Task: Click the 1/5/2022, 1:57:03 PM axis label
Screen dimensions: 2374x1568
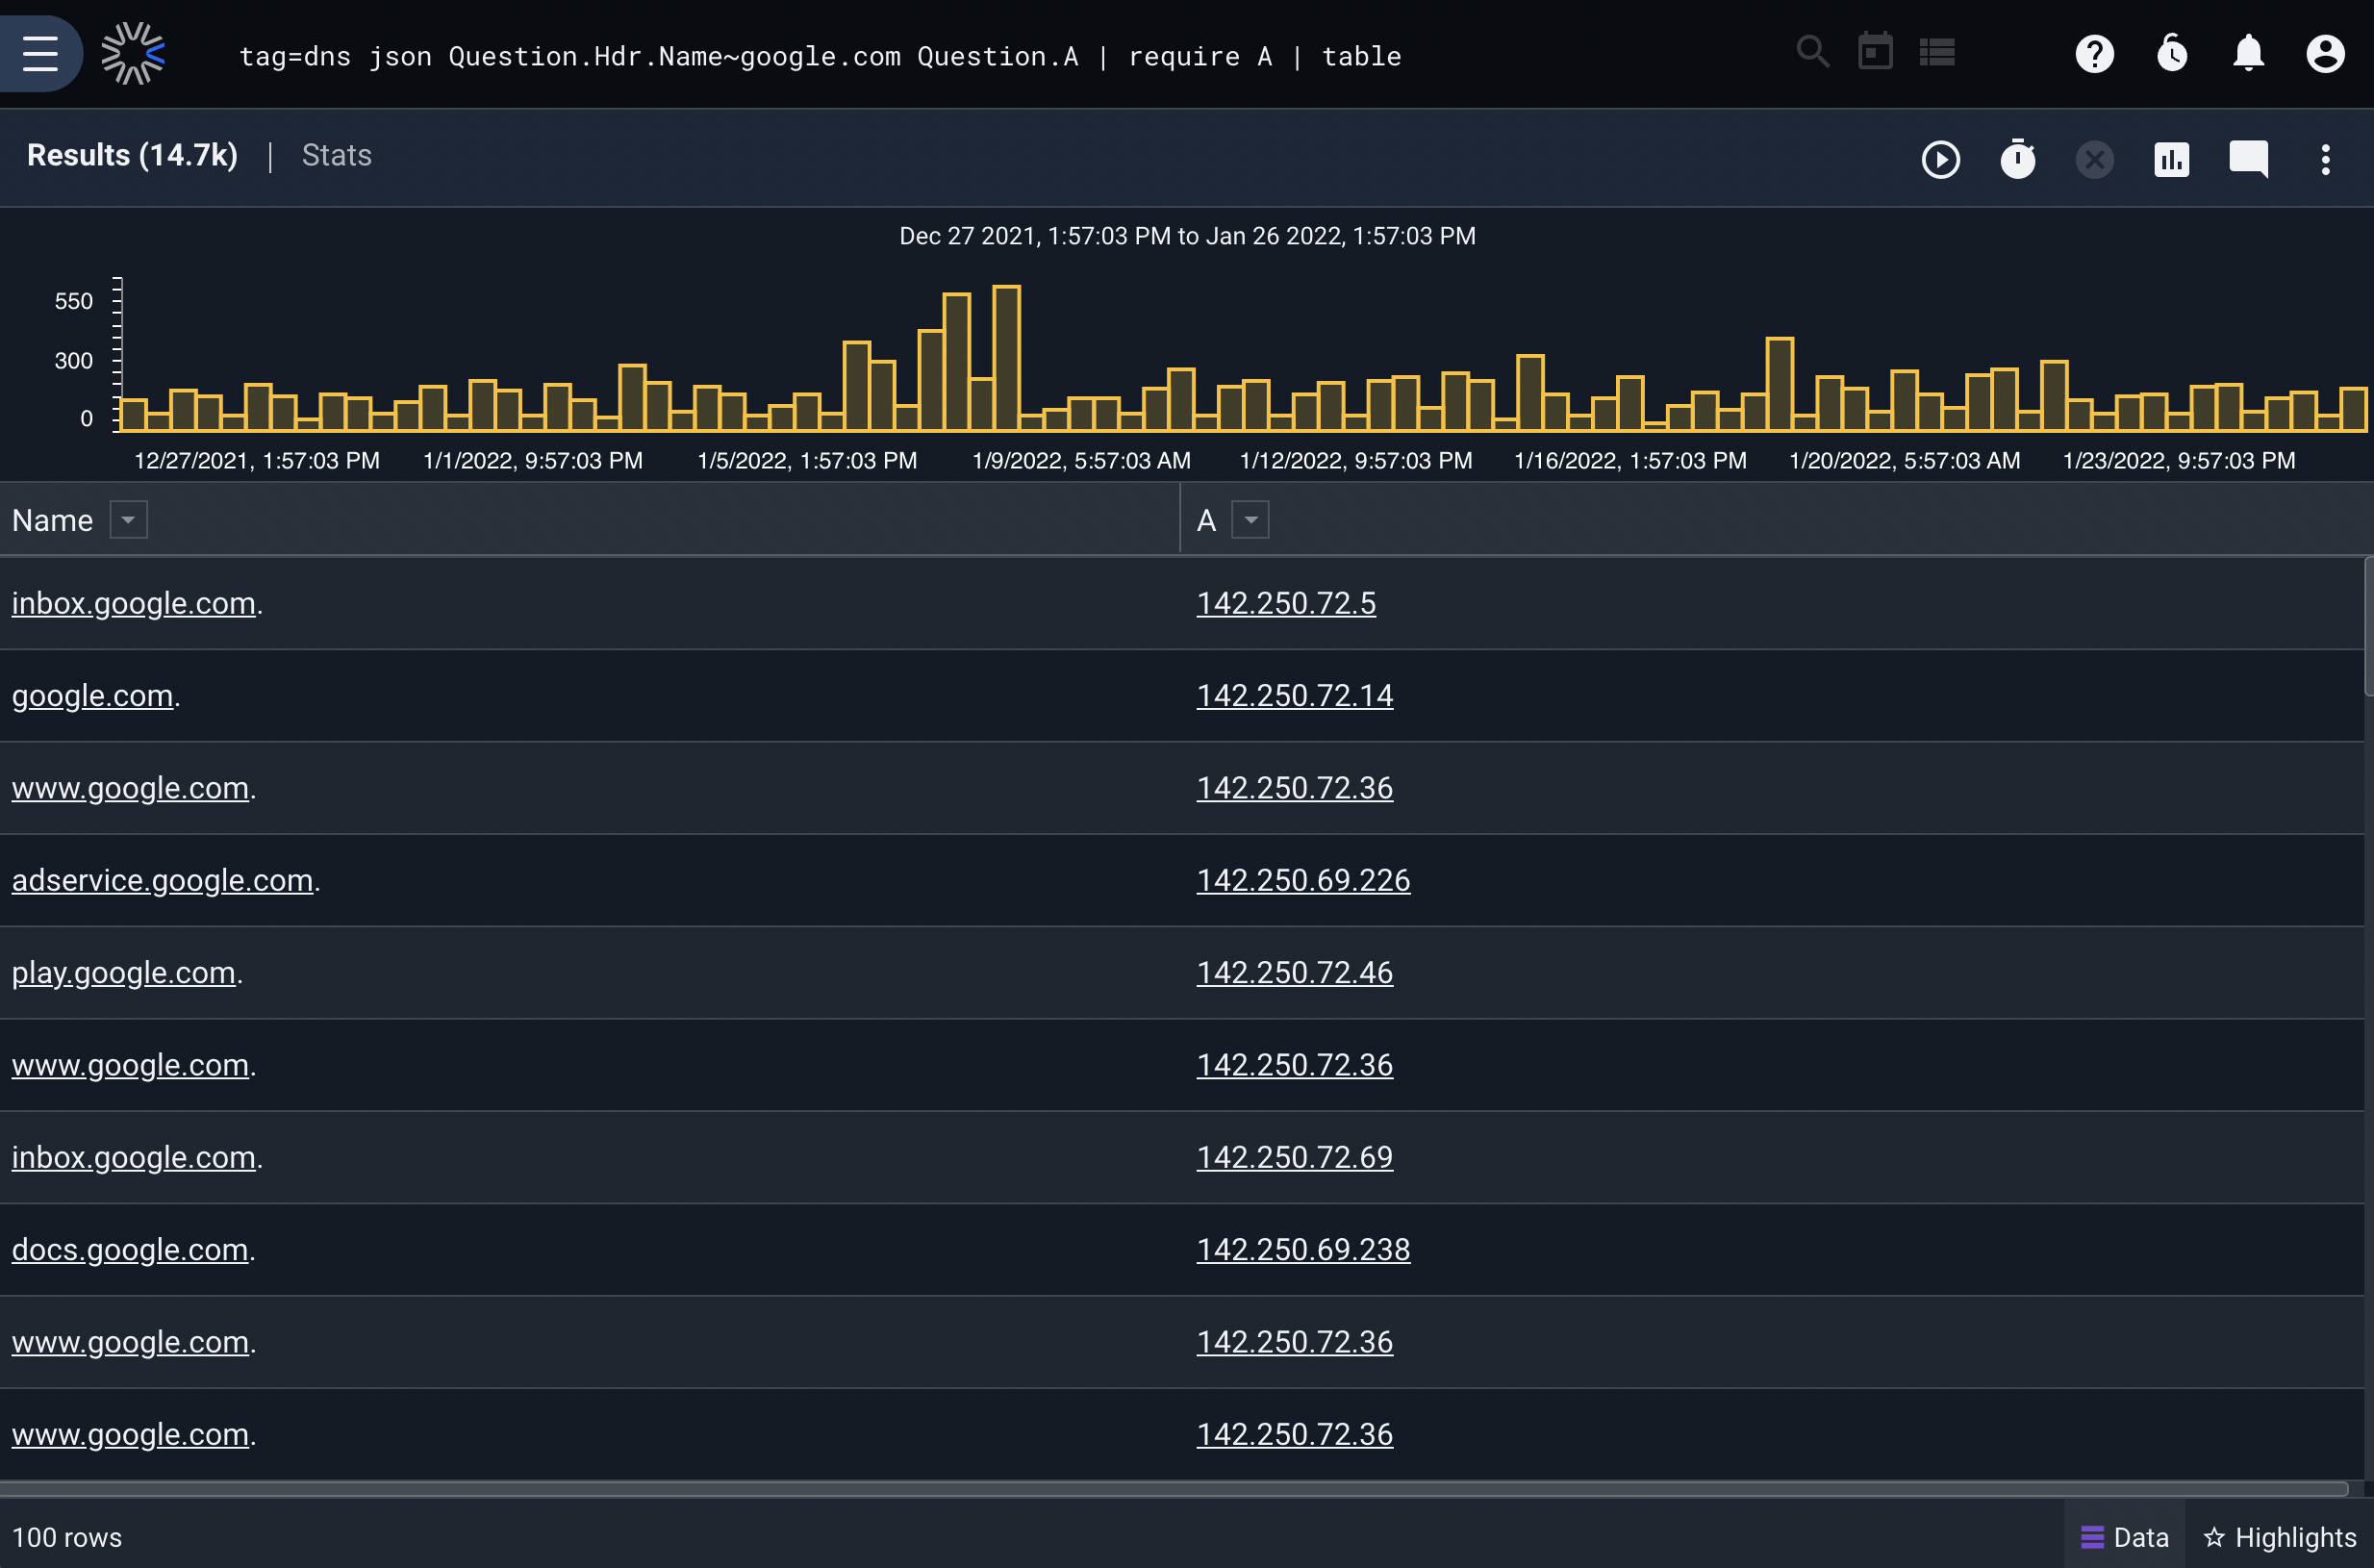Action: click(807, 461)
